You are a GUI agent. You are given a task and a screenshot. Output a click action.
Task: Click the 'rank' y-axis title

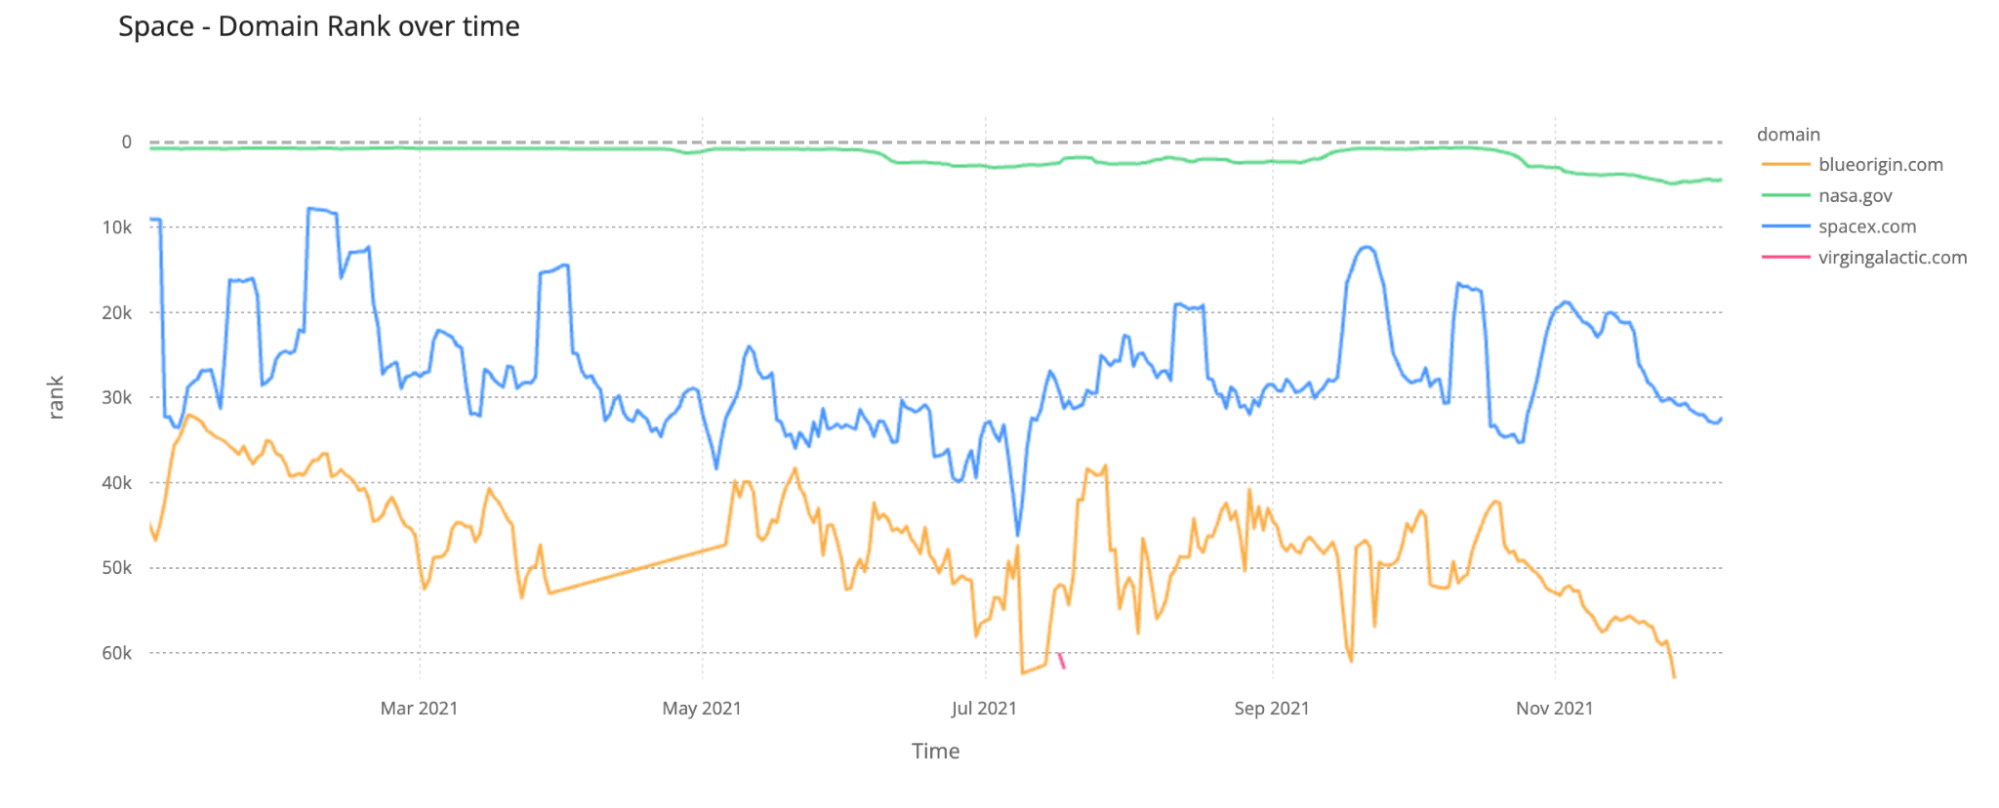[x=56, y=397]
